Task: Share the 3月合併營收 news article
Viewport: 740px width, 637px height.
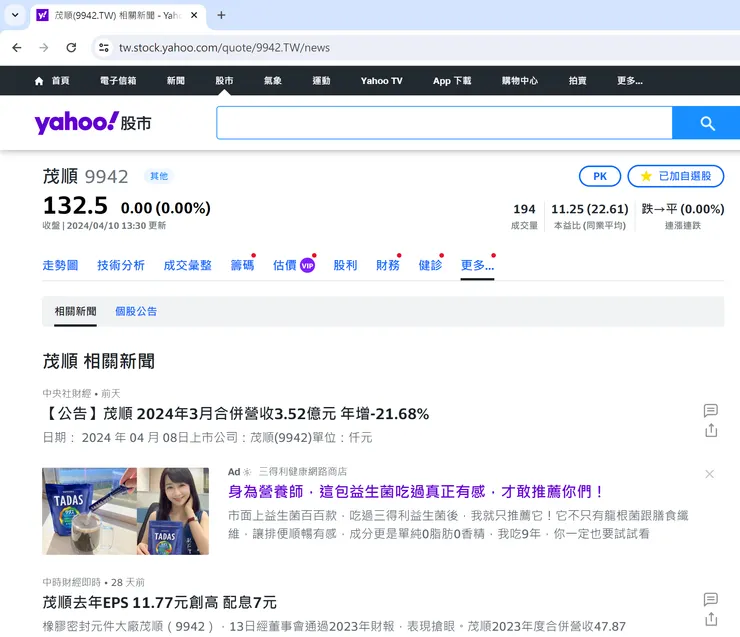Action: tap(711, 430)
